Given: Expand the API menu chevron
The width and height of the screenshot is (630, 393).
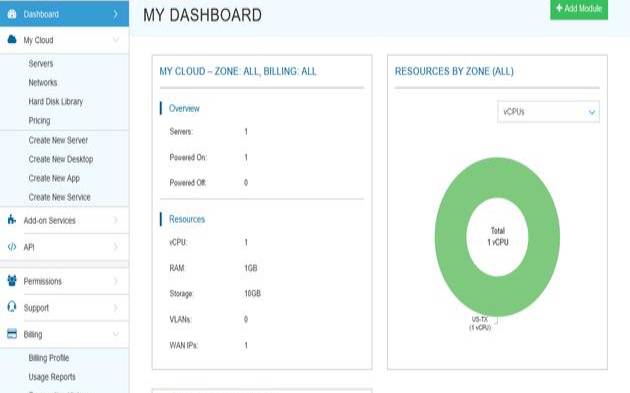Looking at the screenshot, I should click(116, 247).
